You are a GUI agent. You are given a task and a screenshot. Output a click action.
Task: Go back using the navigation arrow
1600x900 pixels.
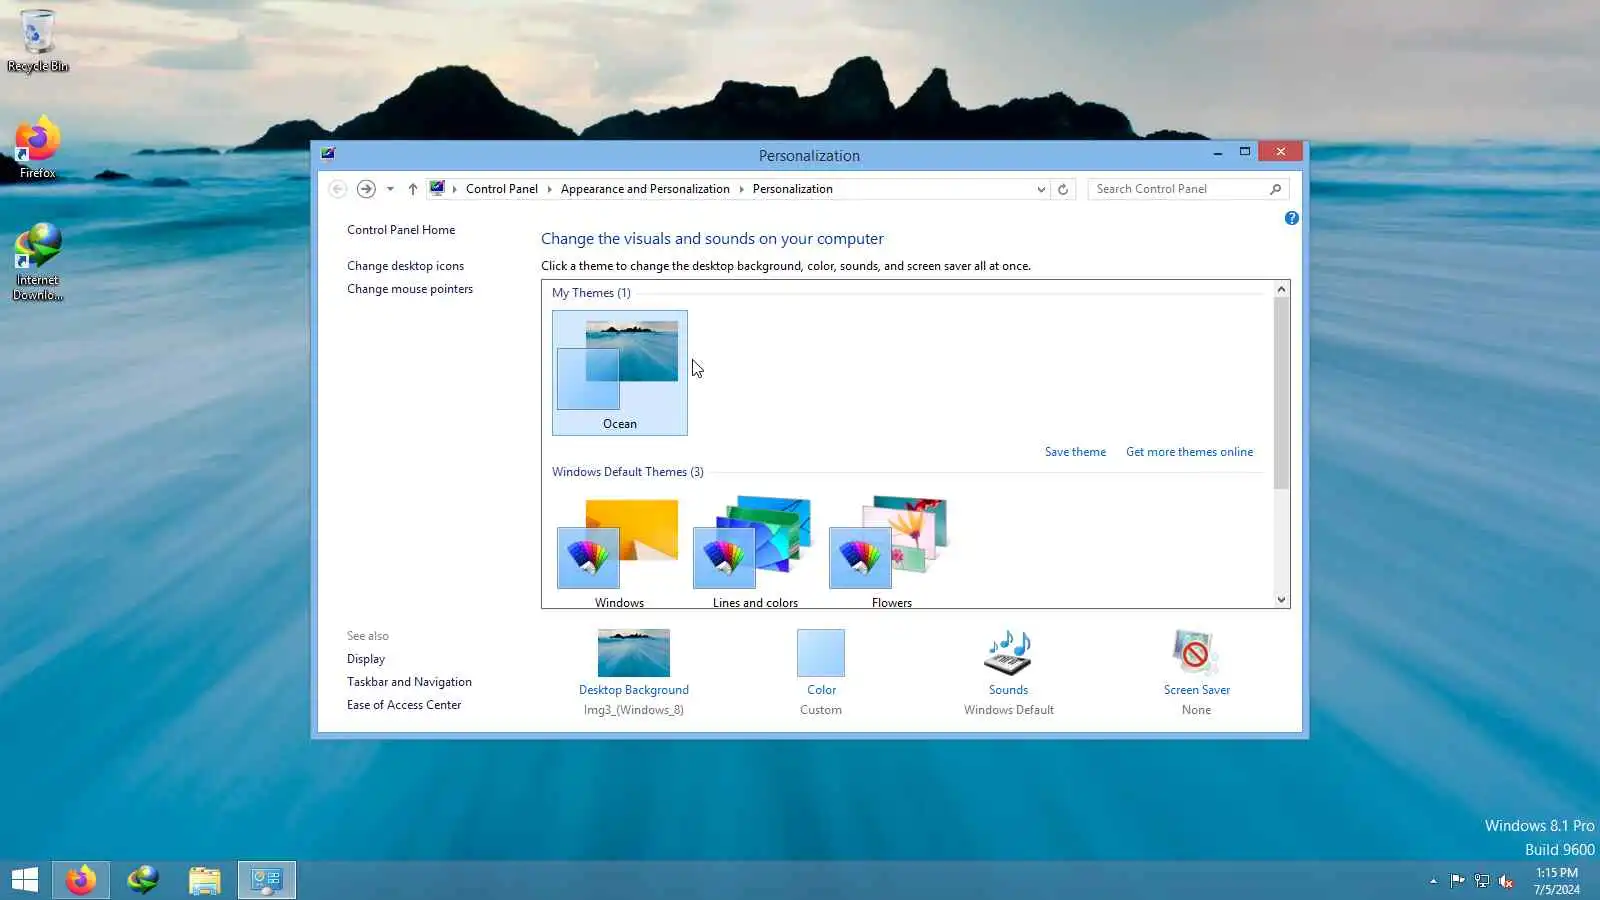point(338,189)
